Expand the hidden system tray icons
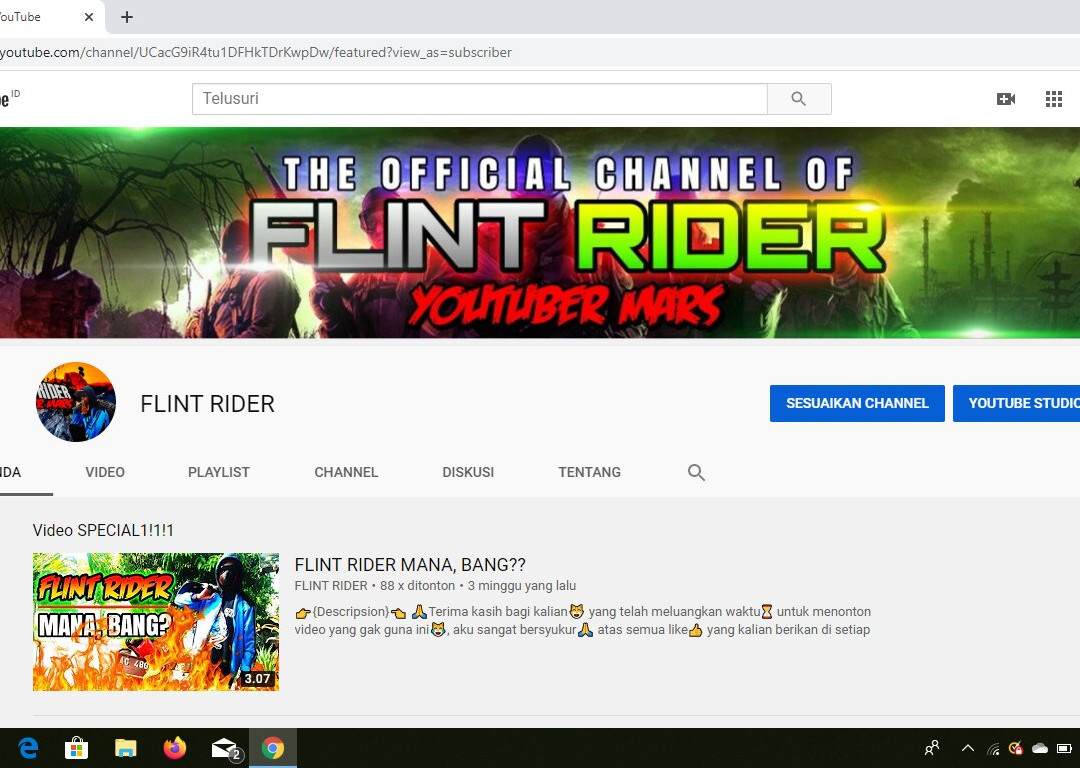 (967, 748)
